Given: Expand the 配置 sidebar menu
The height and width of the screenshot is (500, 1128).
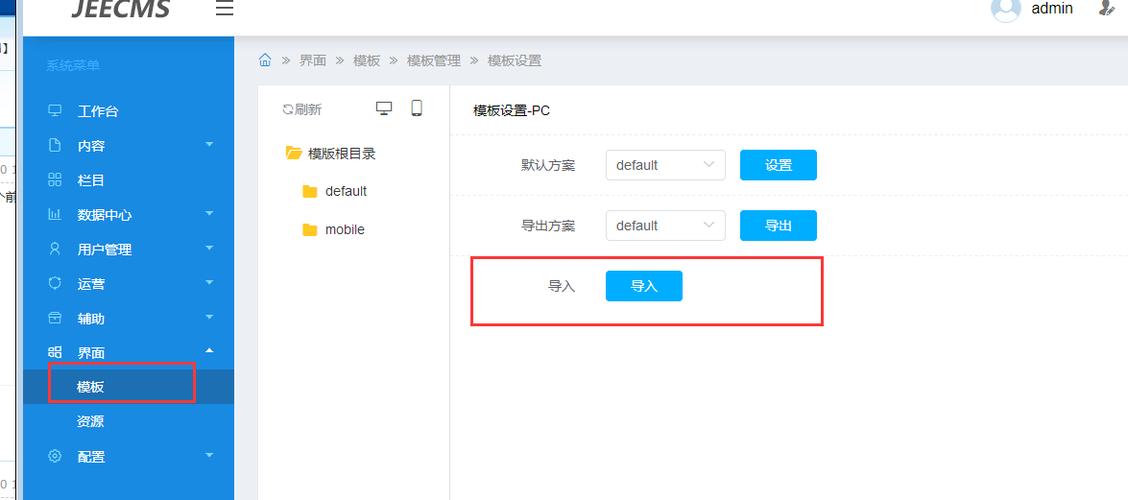Looking at the screenshot, I should pyautogui.click(x=129, y=456).
